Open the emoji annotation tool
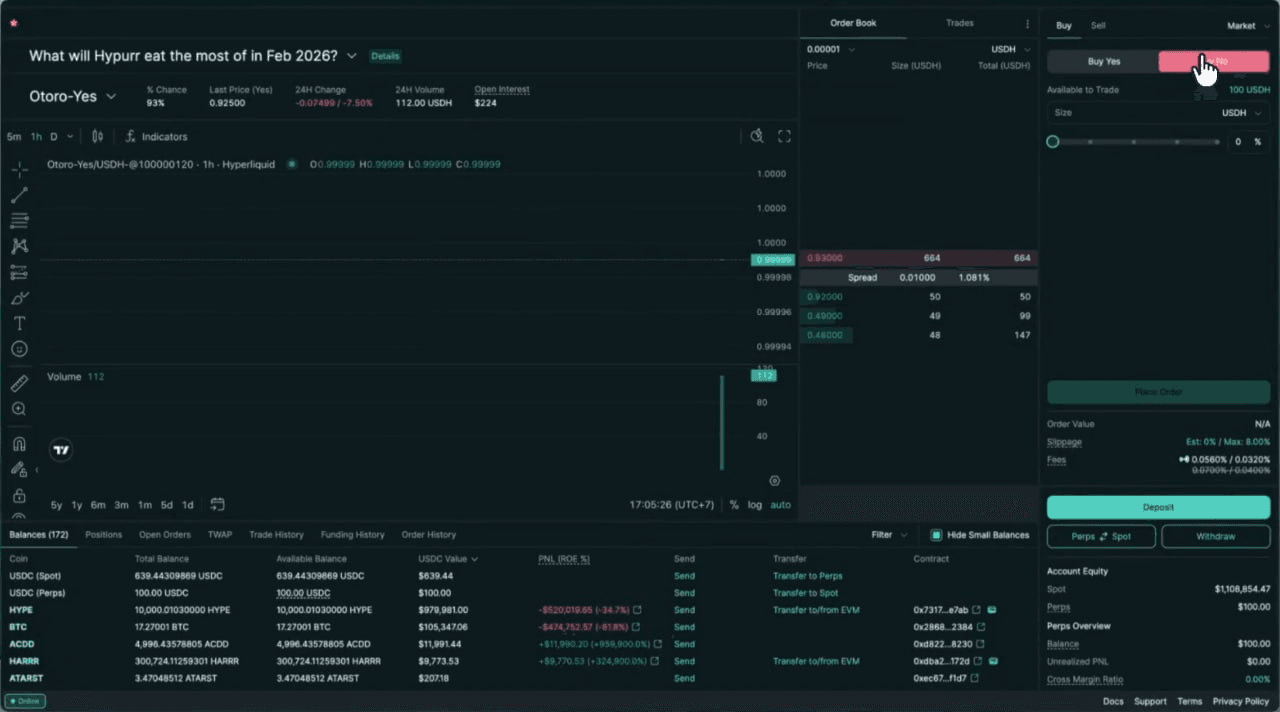This screenshot has width=1280, height=712. tap(20, 349)
